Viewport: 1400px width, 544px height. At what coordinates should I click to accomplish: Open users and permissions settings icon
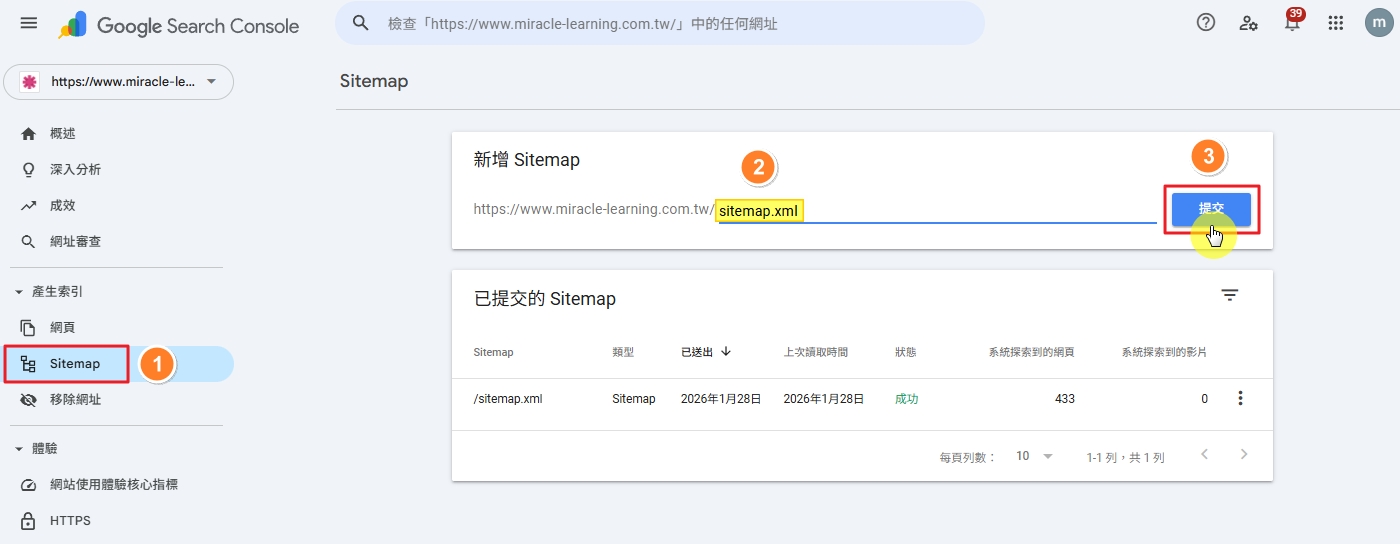point(1249,23)
